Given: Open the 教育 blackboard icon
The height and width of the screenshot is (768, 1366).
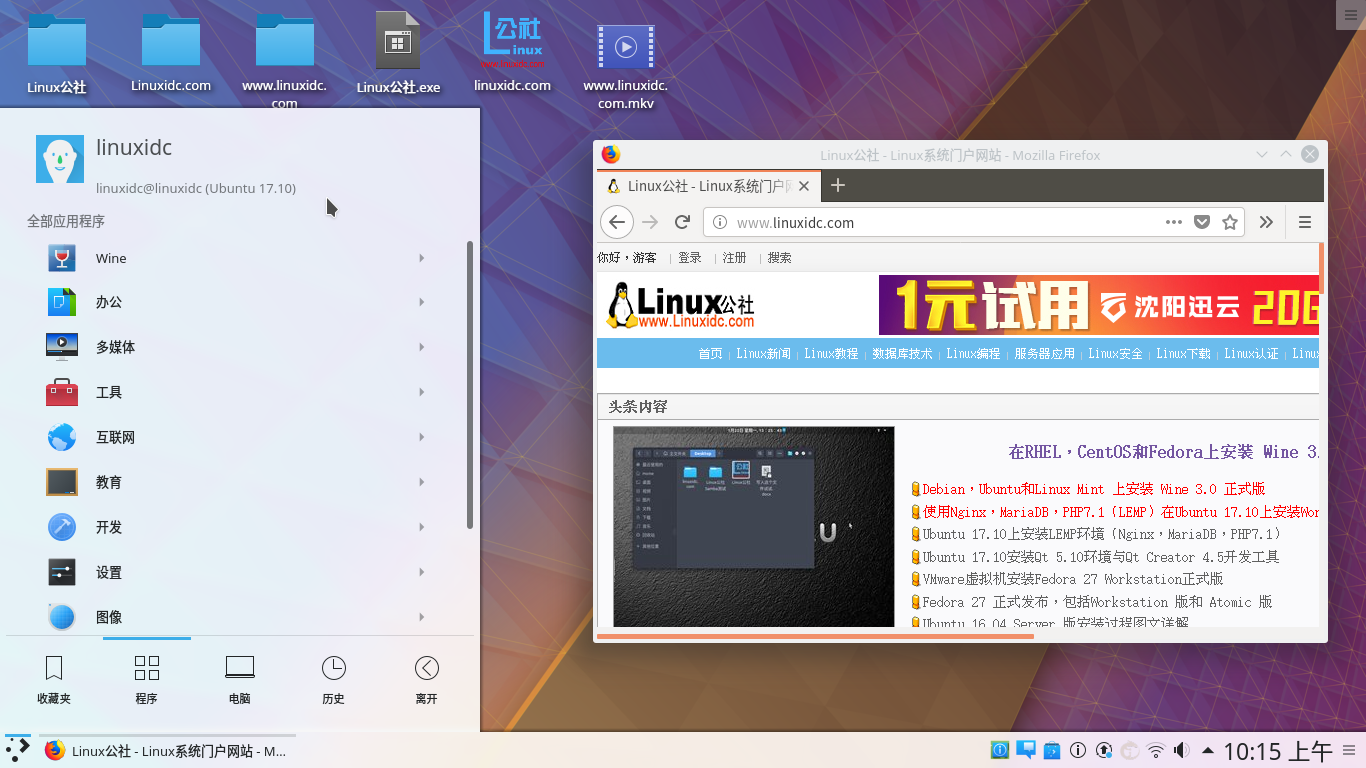Looking at the screenshot, I should tap(62, 482).
